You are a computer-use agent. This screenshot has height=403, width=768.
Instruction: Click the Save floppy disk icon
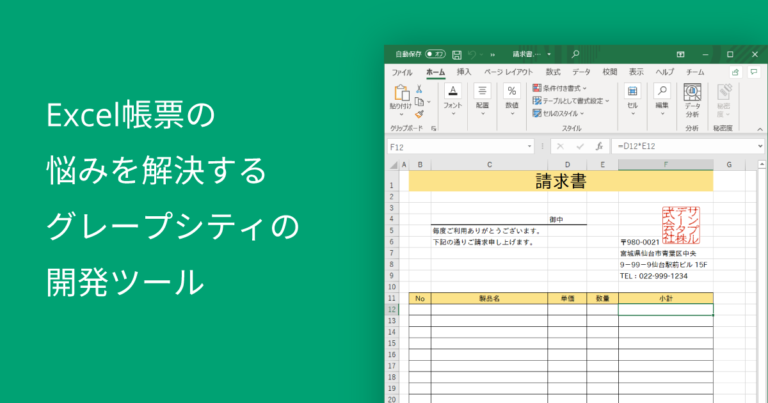coord(456,54)
